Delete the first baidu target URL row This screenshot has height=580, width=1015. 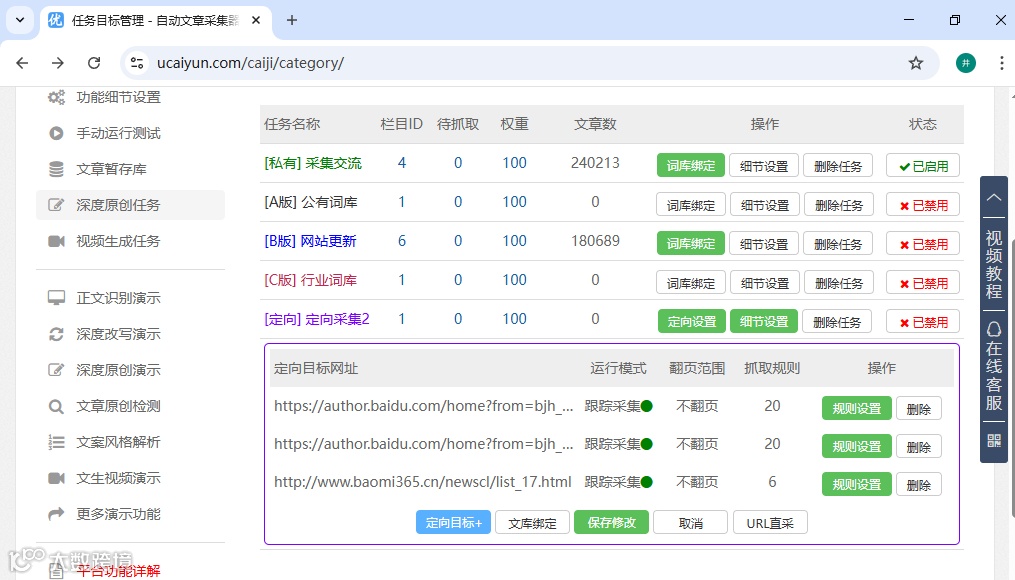(x=919, y=409)
